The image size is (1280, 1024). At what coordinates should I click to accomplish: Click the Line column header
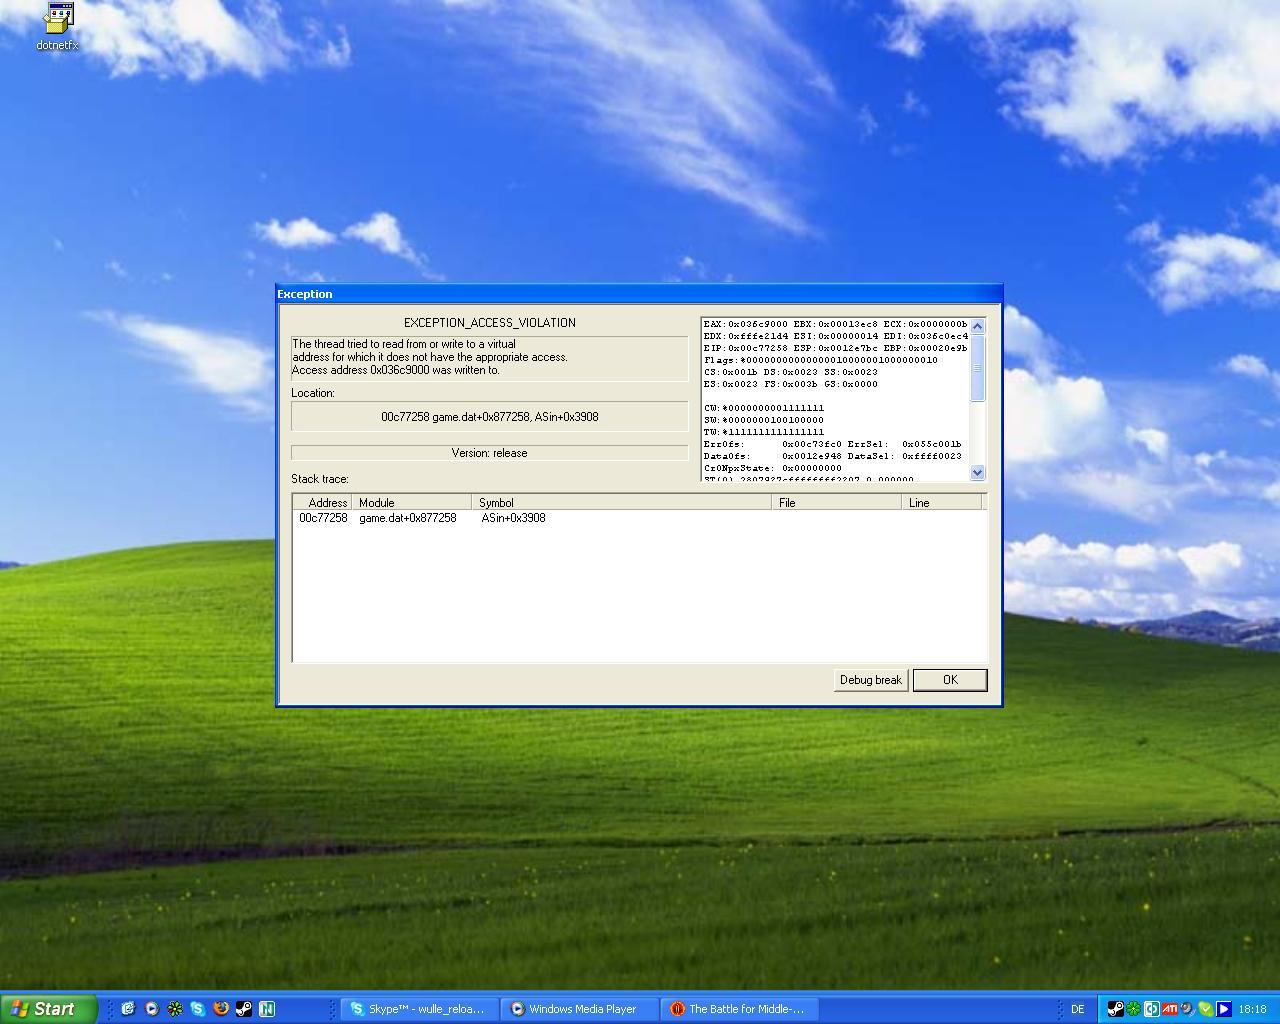[x=942, y=502]
